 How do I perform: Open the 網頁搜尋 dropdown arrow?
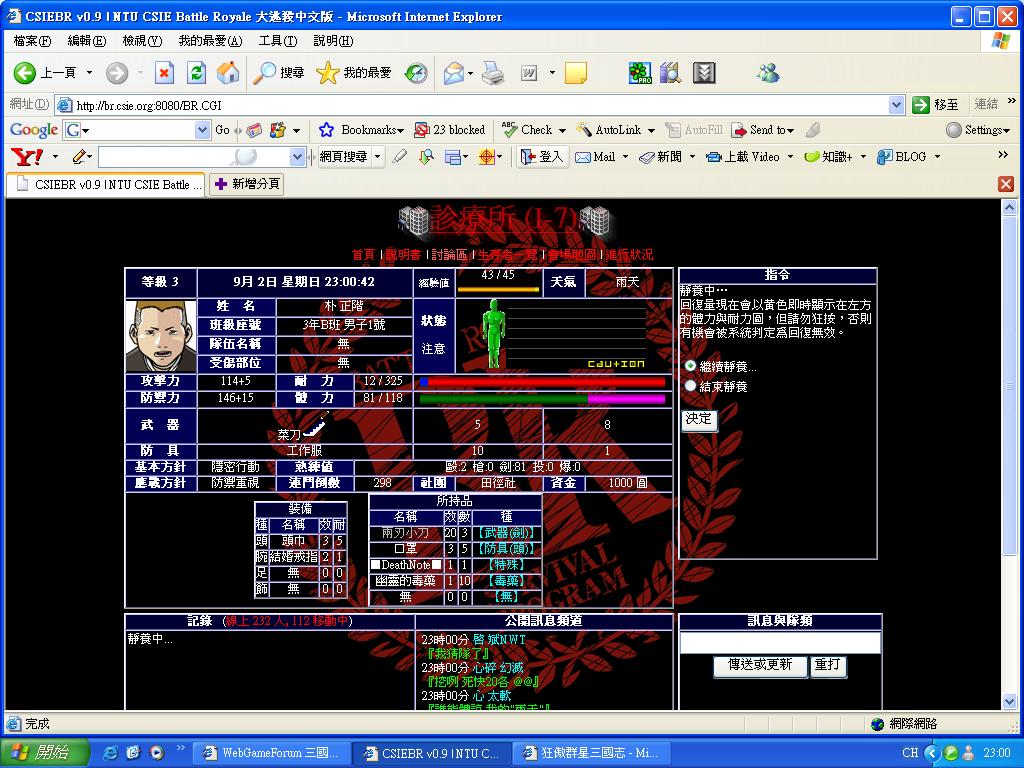(377, 157)
